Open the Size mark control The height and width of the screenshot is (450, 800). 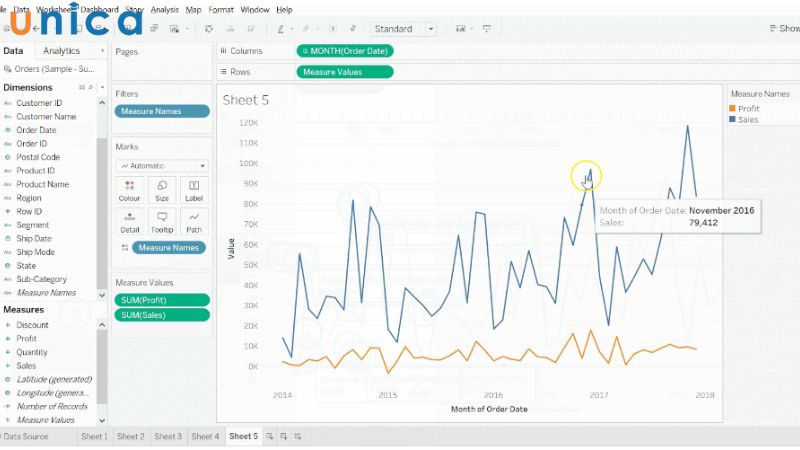point(162,190)
